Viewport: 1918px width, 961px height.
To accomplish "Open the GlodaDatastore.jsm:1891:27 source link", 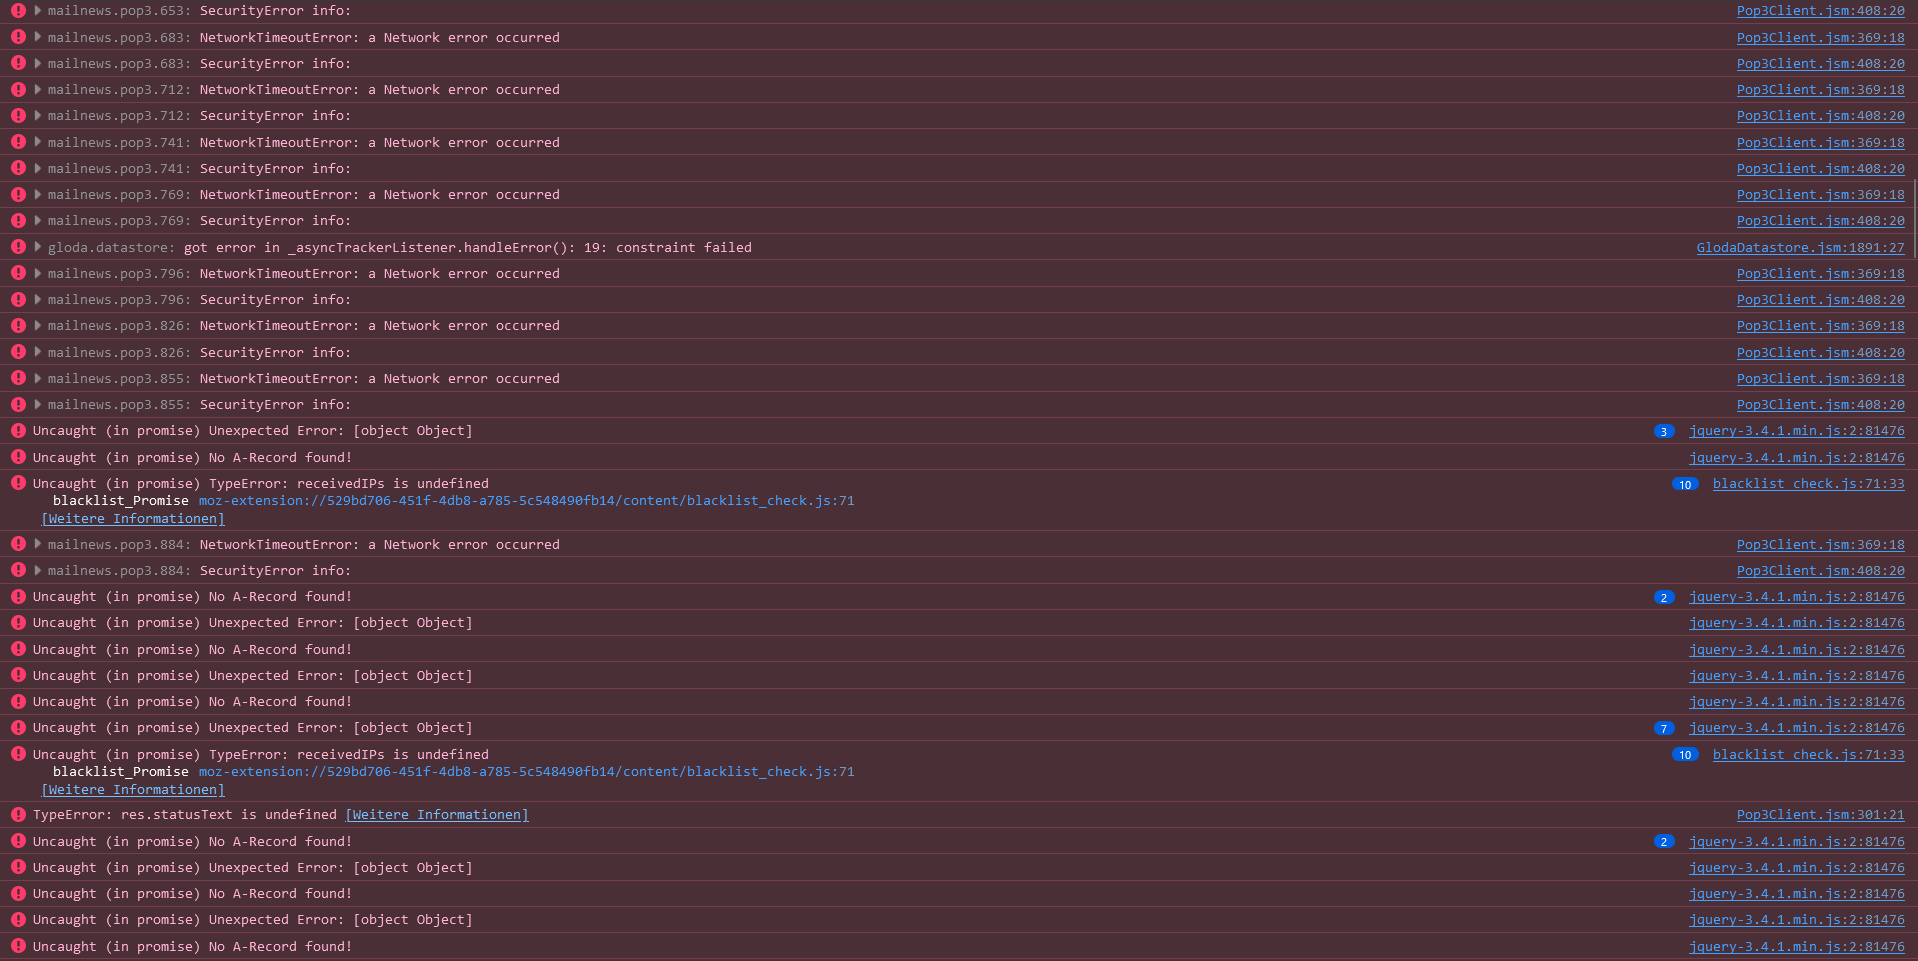I will [1800, 248].
